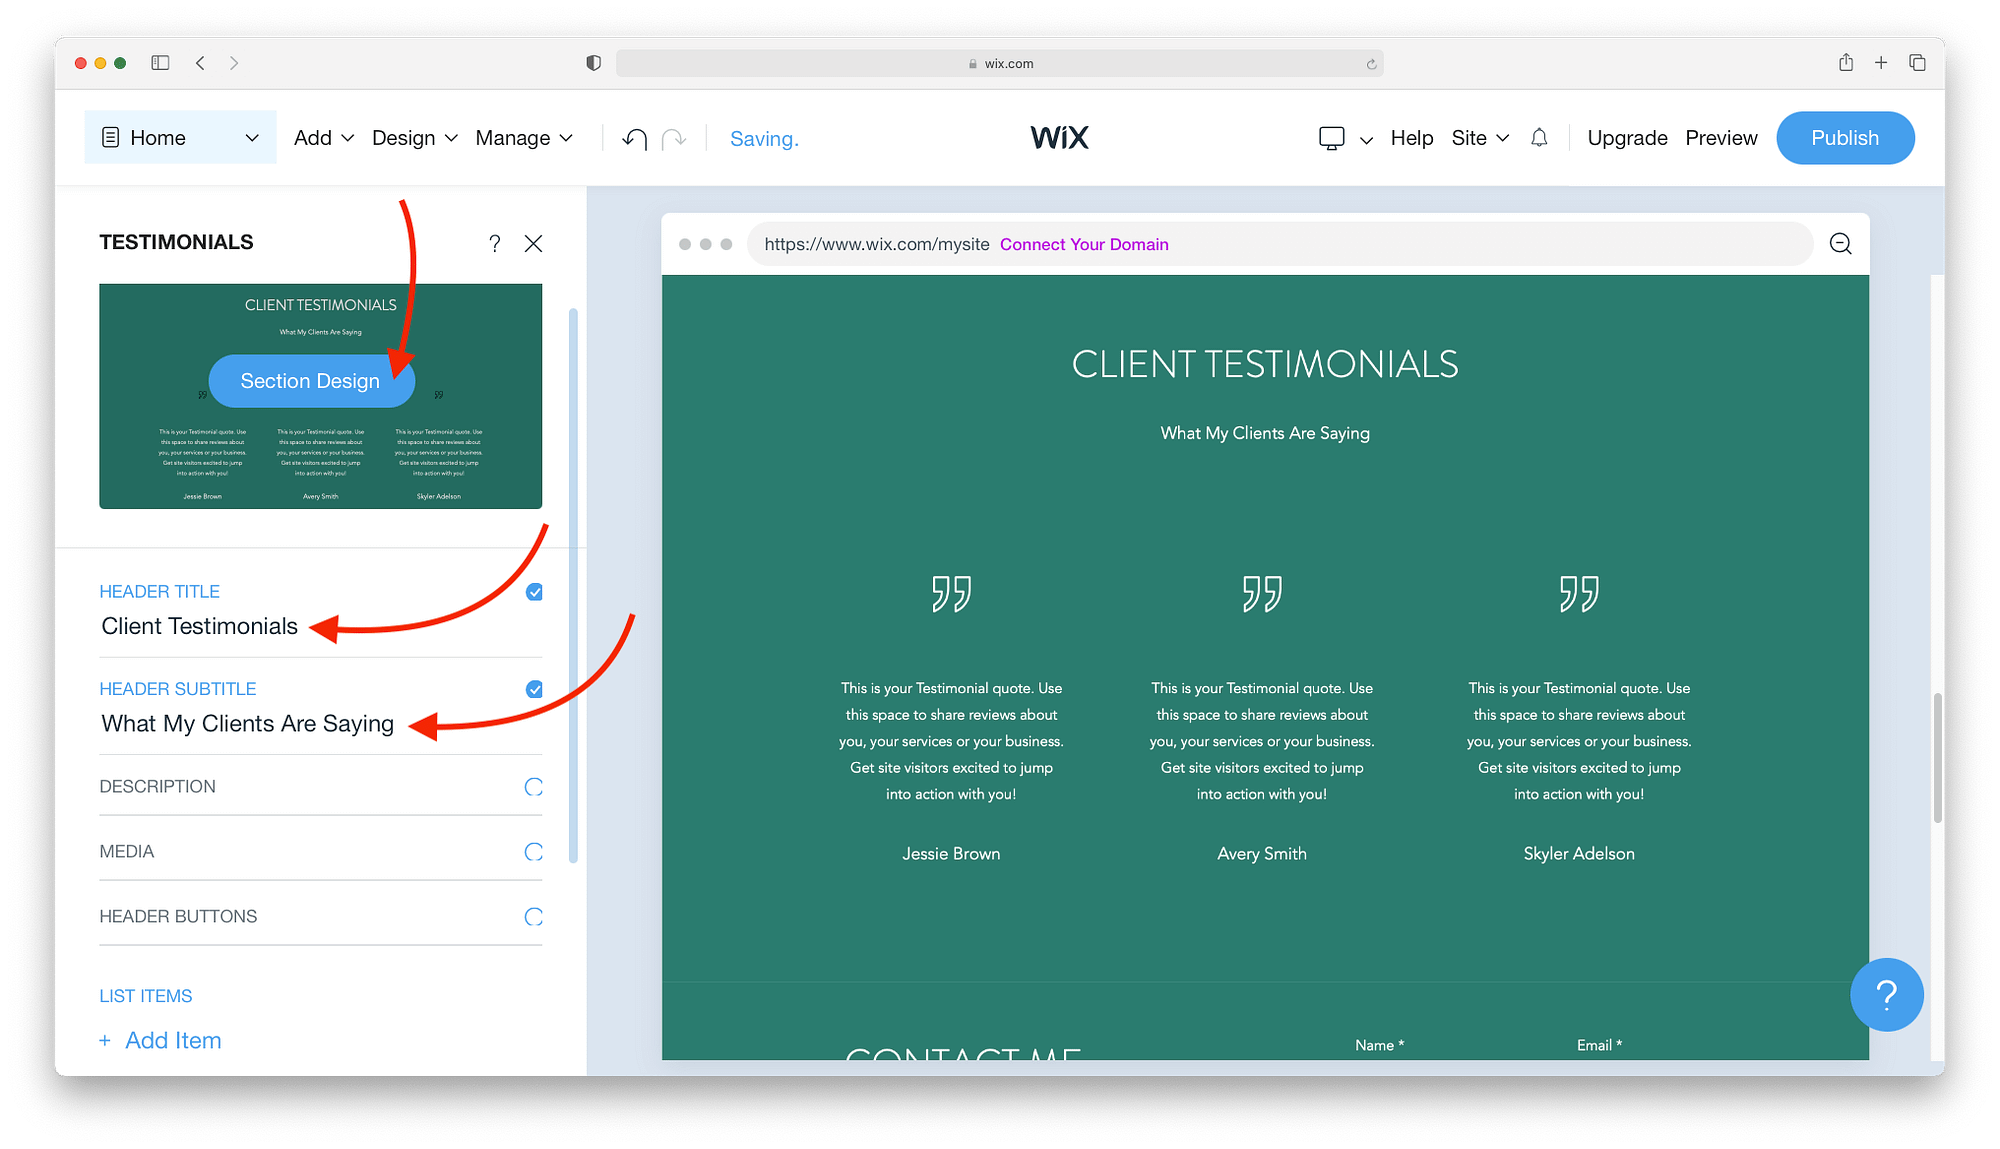
Task: Open the Add menu
Action: [x=321, y=137]
